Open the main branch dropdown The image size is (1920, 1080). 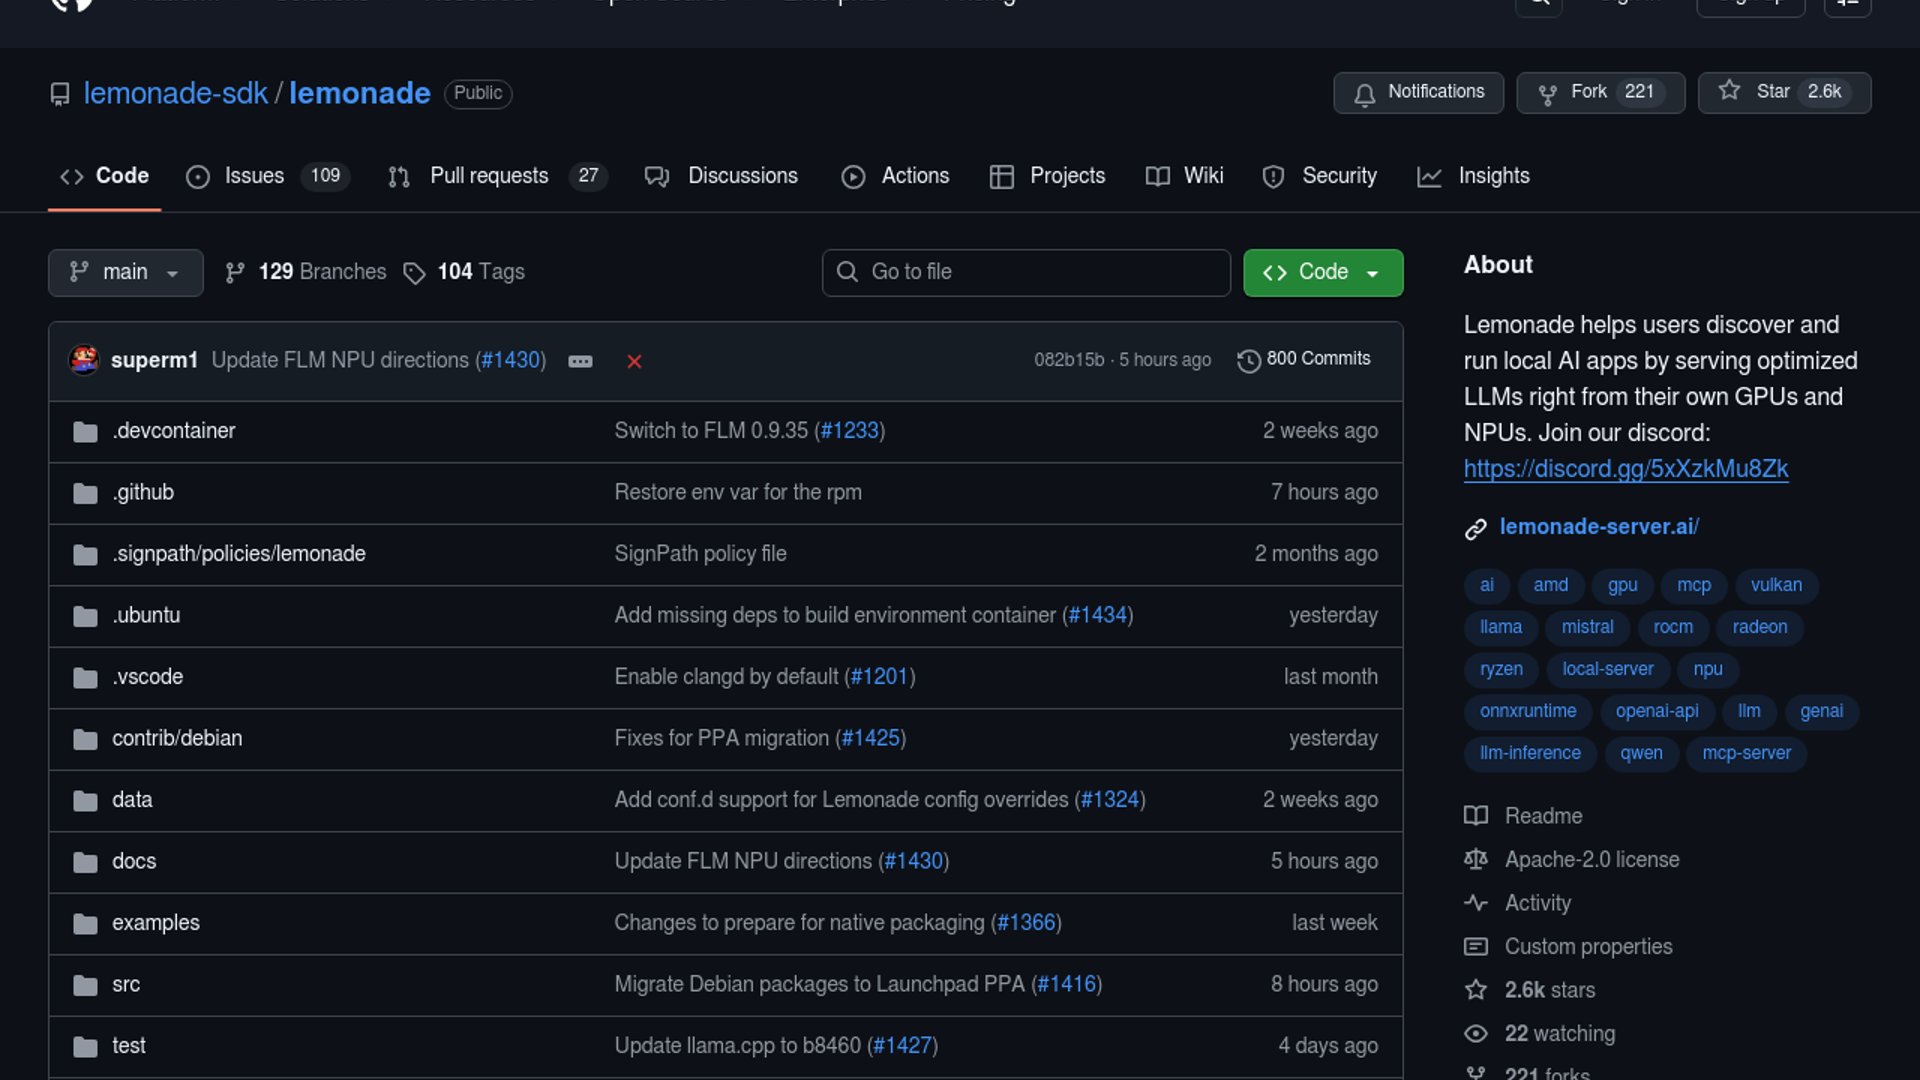(125, 272)
